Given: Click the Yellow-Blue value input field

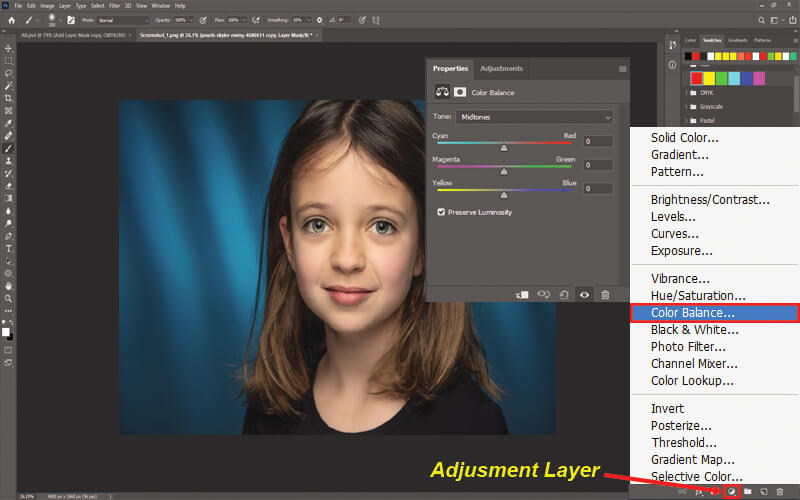Looking at the screenshot, I should coord(598,189).
